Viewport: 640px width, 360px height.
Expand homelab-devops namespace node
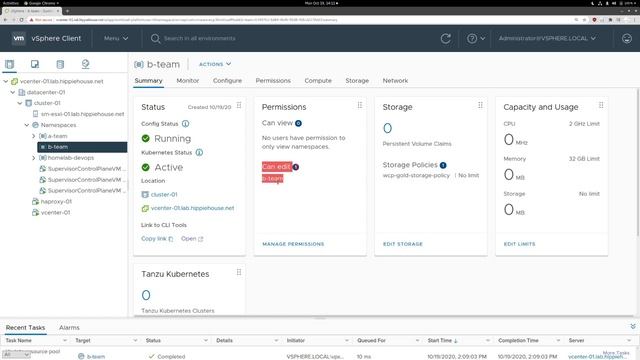click(33, 158)
